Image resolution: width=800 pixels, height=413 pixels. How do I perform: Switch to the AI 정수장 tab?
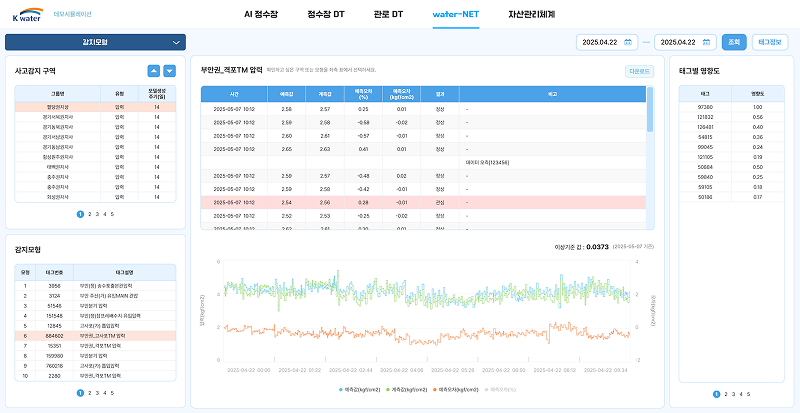tap(261, 14)
